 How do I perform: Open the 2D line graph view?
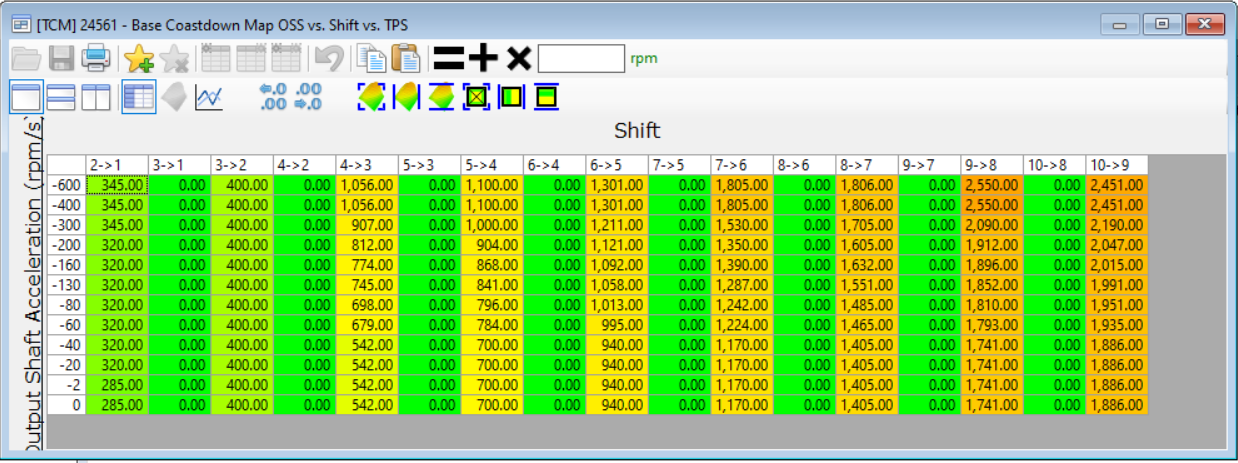pos(209,98)
